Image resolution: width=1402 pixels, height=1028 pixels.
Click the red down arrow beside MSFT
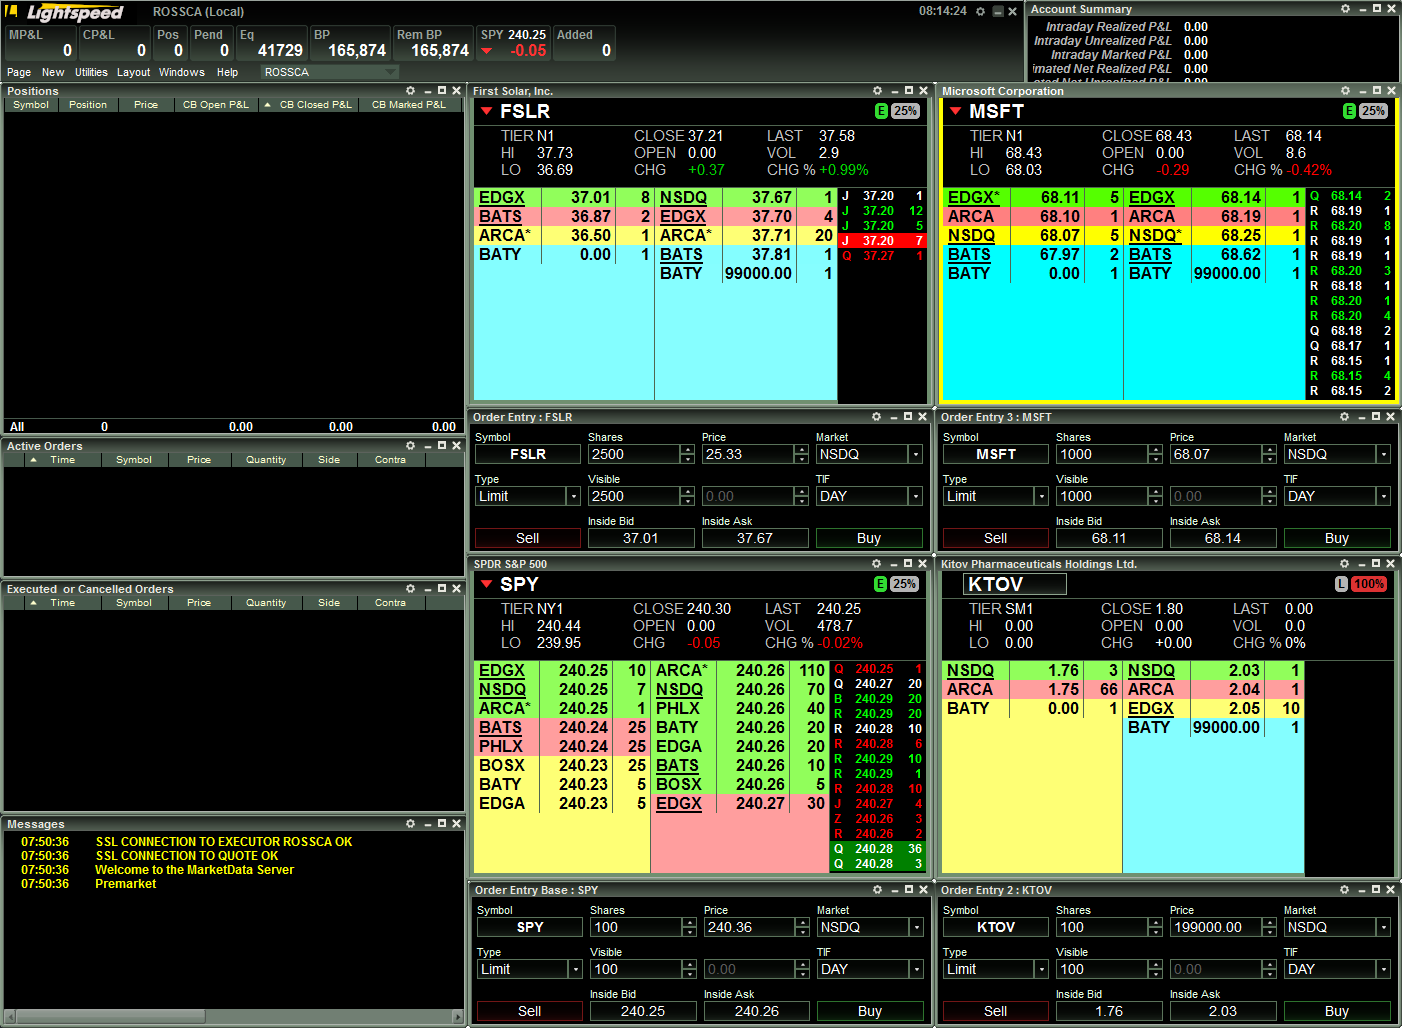point(955,111)
